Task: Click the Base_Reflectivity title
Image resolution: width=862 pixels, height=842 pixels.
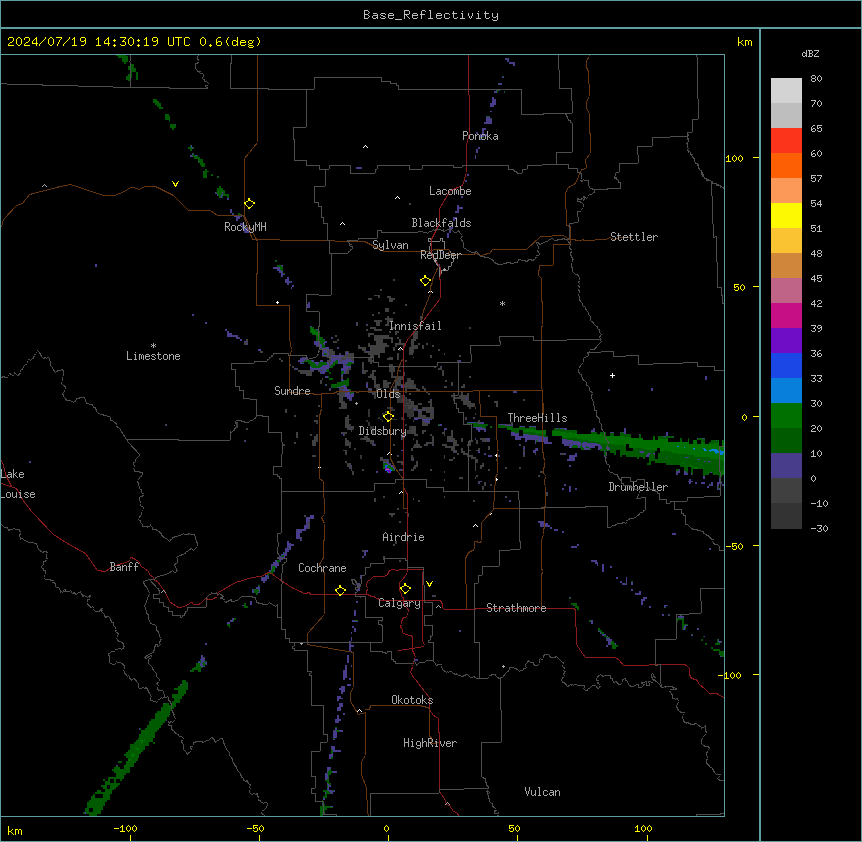Action: pyautogui.click(x=431, y=15)
